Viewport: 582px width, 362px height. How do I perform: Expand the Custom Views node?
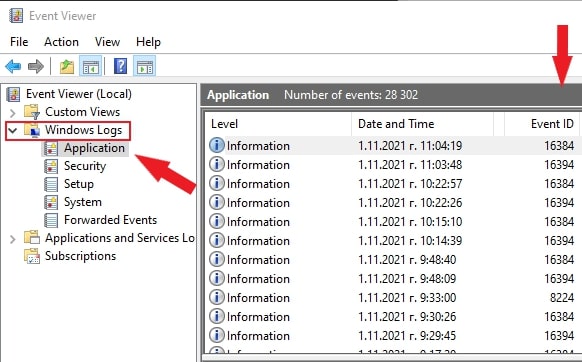(x=13, y=112)
